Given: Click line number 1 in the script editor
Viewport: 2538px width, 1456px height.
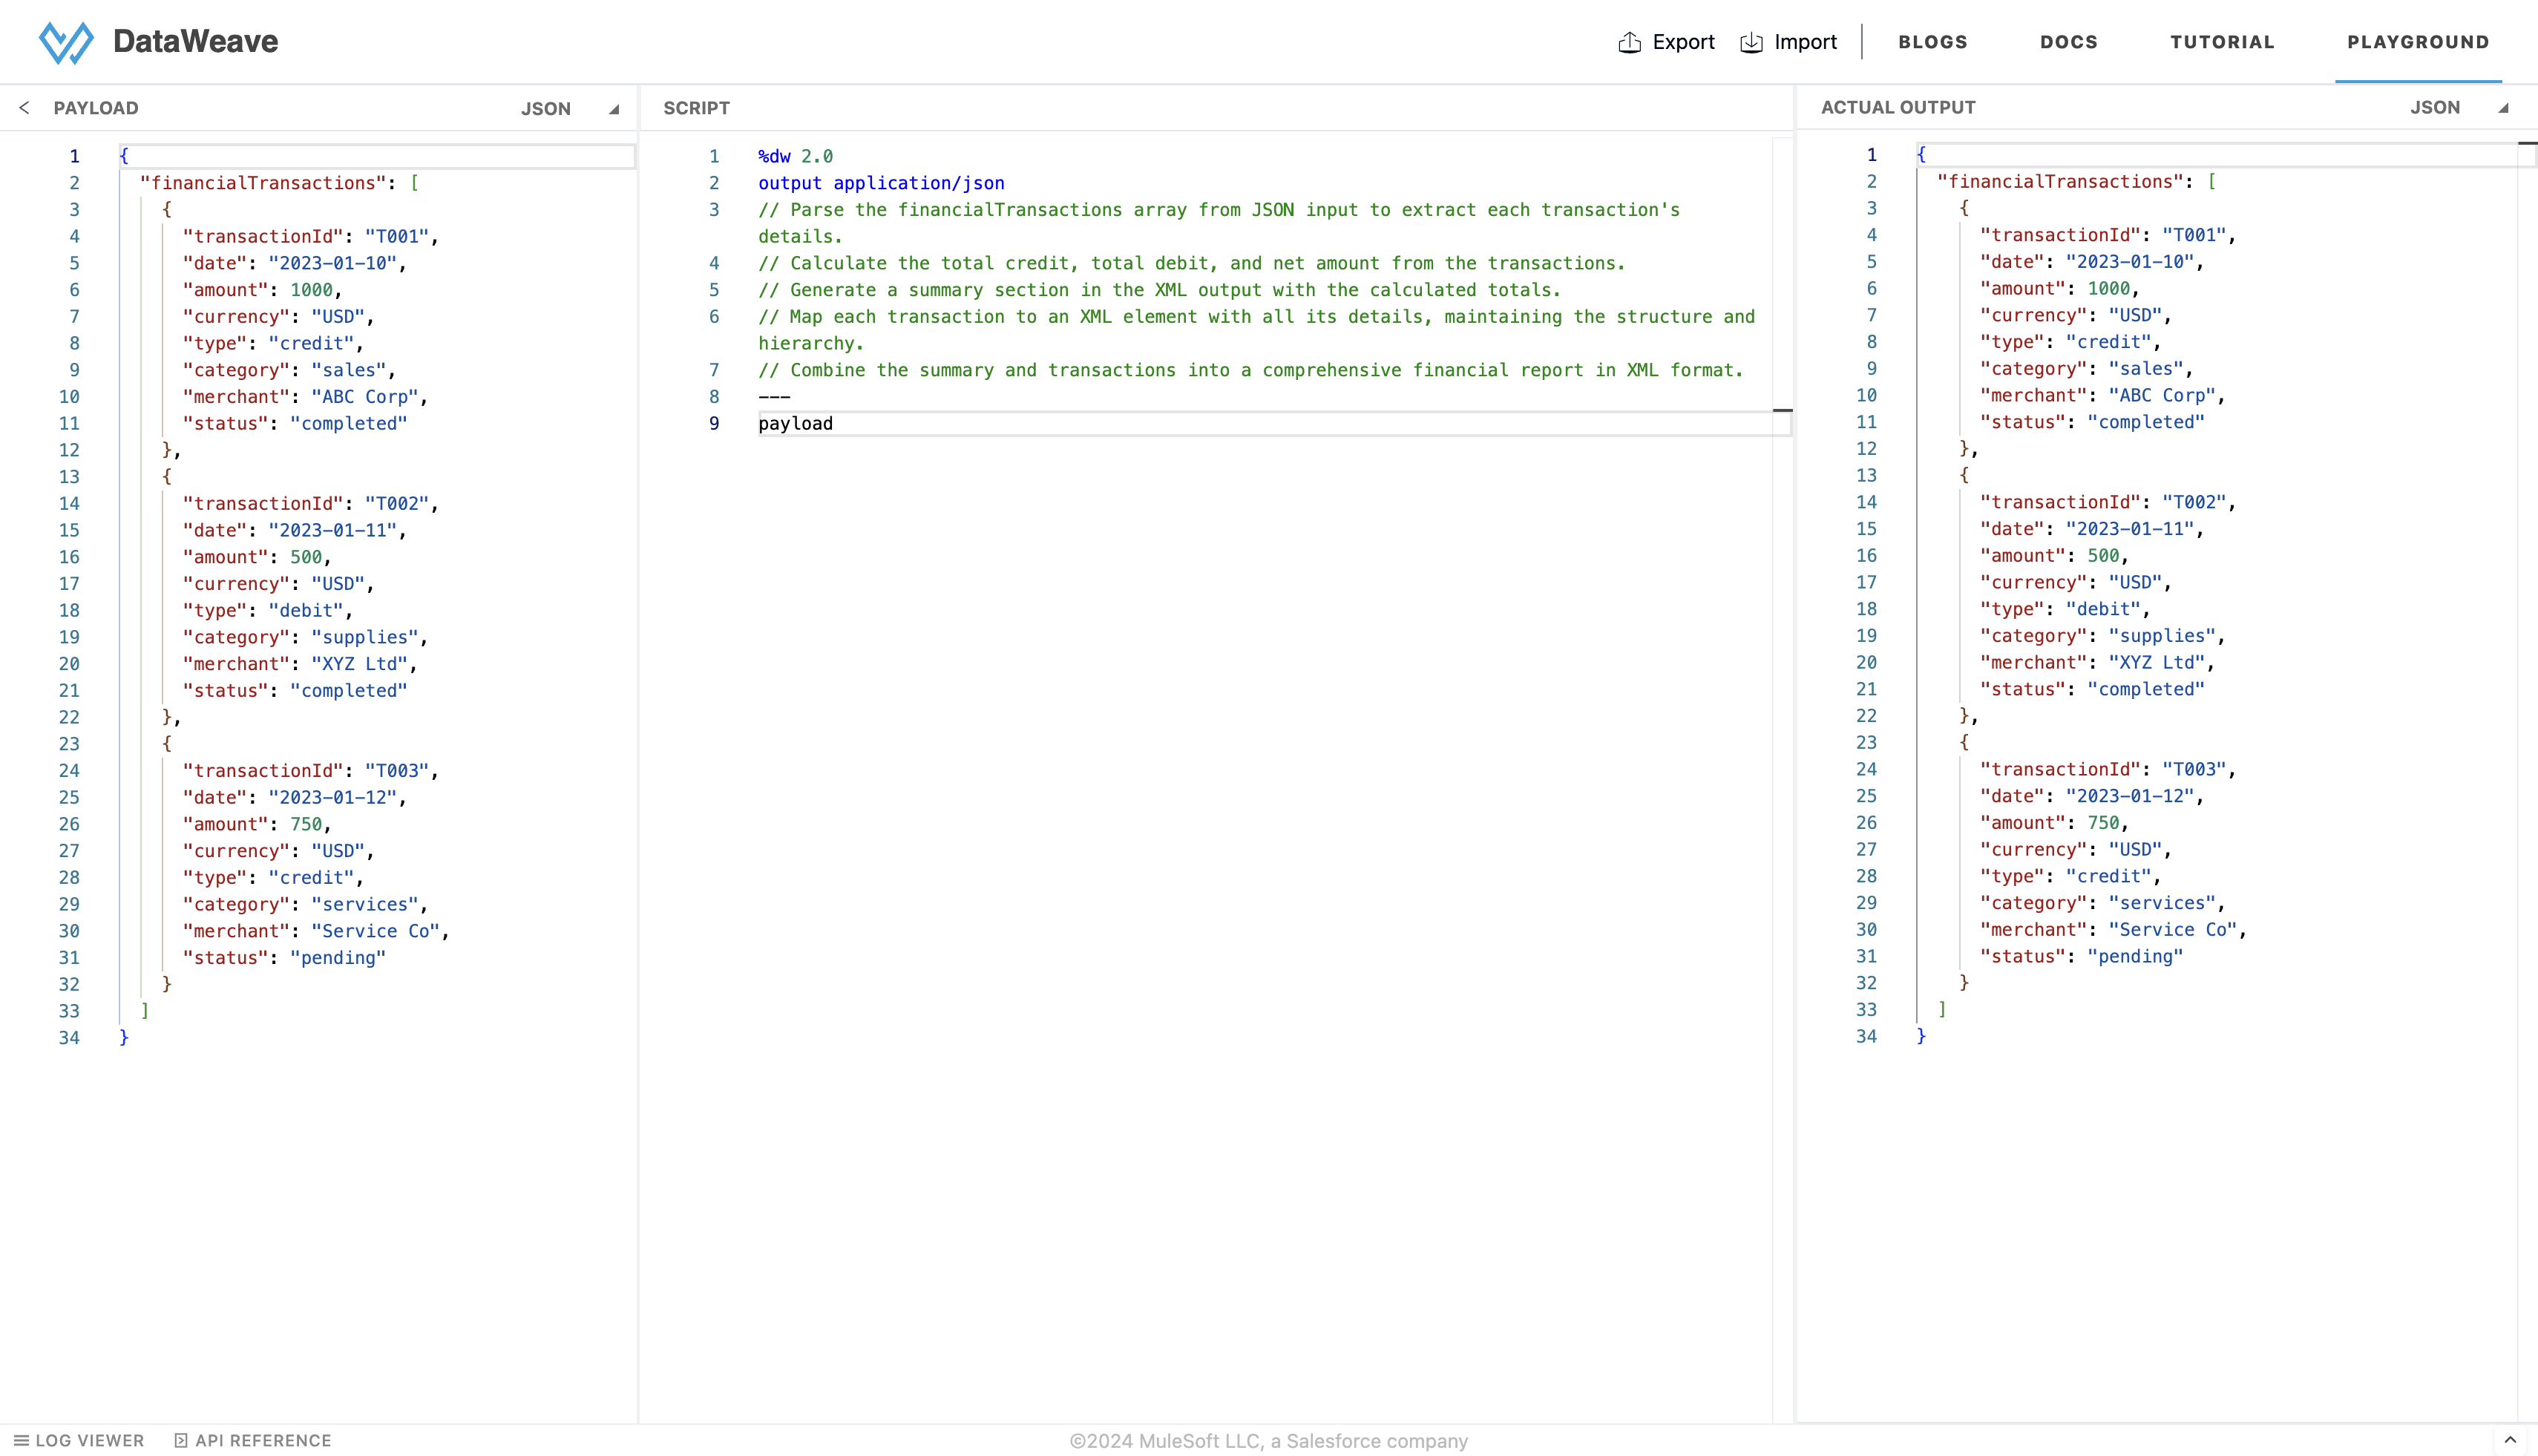Looking at the screenshot, I should pos(714,156).
